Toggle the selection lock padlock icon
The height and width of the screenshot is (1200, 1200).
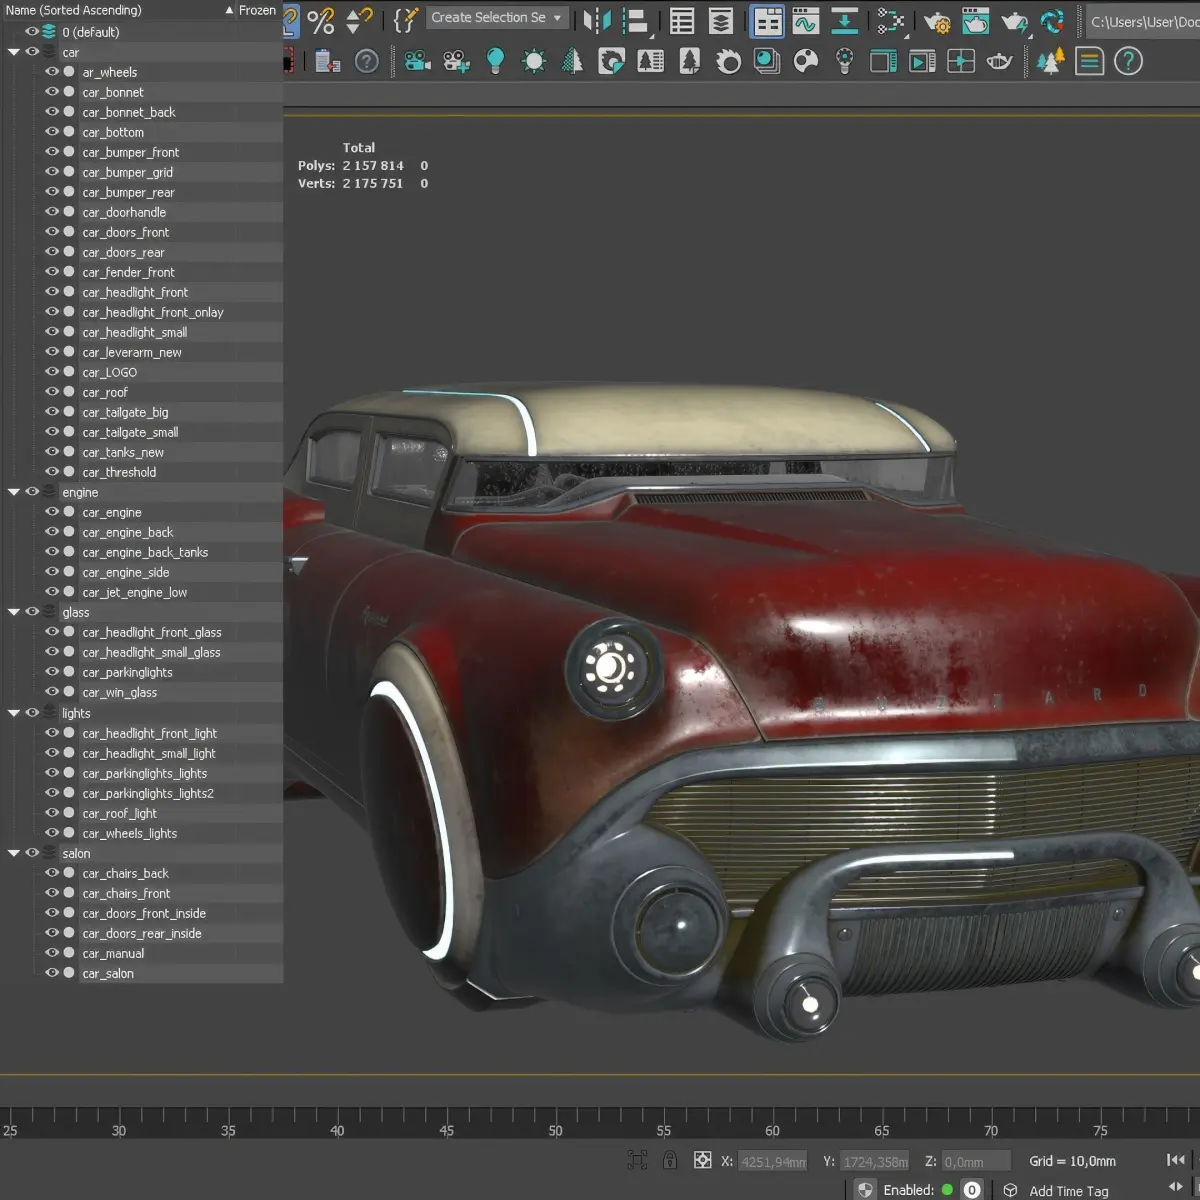670,1160
